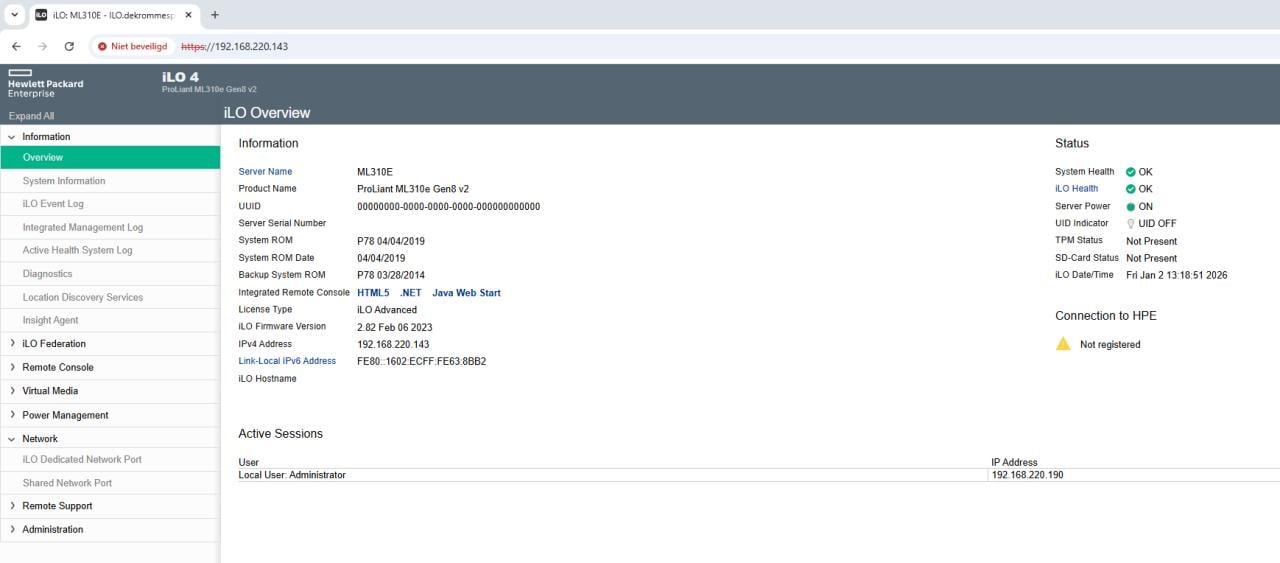Click the yellow Not registered warning icon
Screen dimensions: 1280x563
[x=1063, y=343]
